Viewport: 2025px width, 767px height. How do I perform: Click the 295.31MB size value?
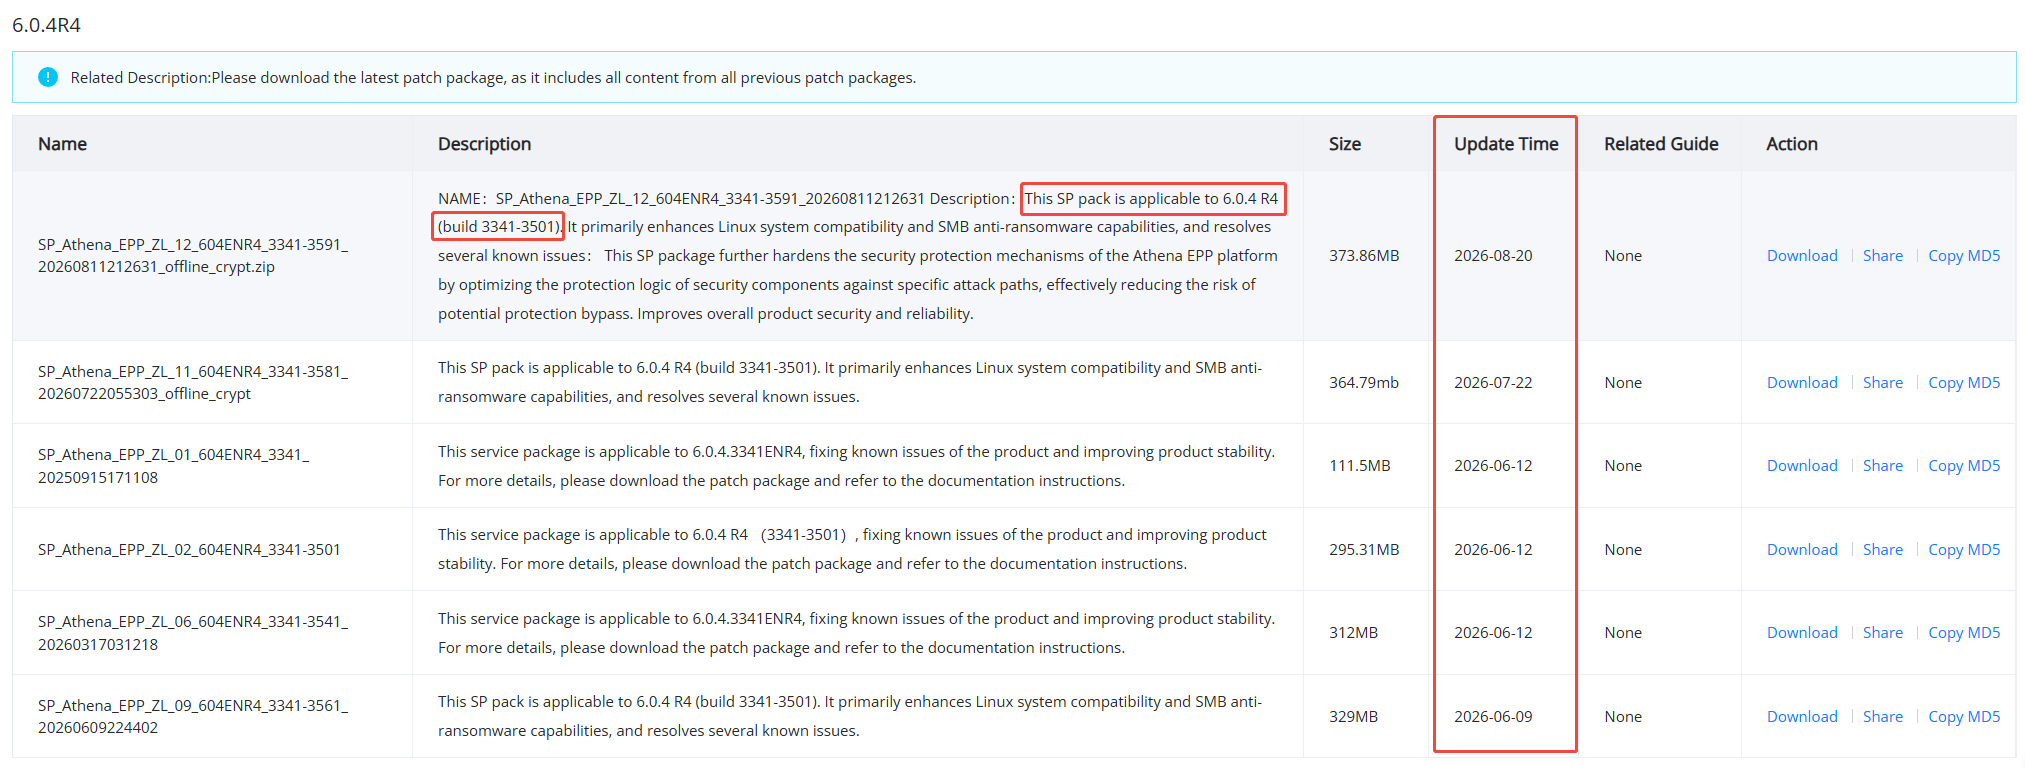click(x=1364, y=550)
